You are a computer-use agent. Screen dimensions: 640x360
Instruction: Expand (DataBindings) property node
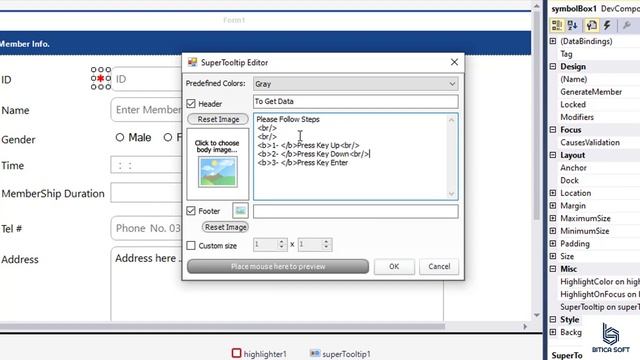(x=553, y=41)
